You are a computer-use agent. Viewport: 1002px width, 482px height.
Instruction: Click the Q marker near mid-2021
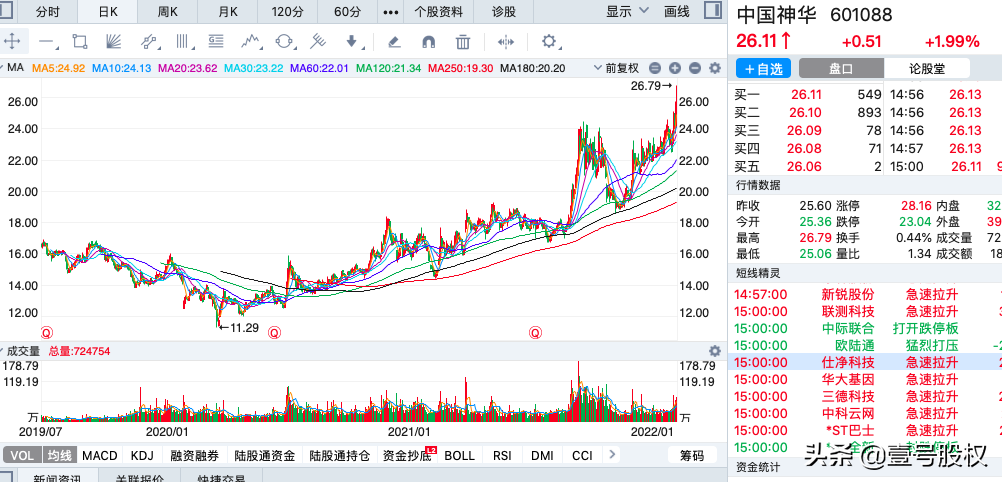535,332
